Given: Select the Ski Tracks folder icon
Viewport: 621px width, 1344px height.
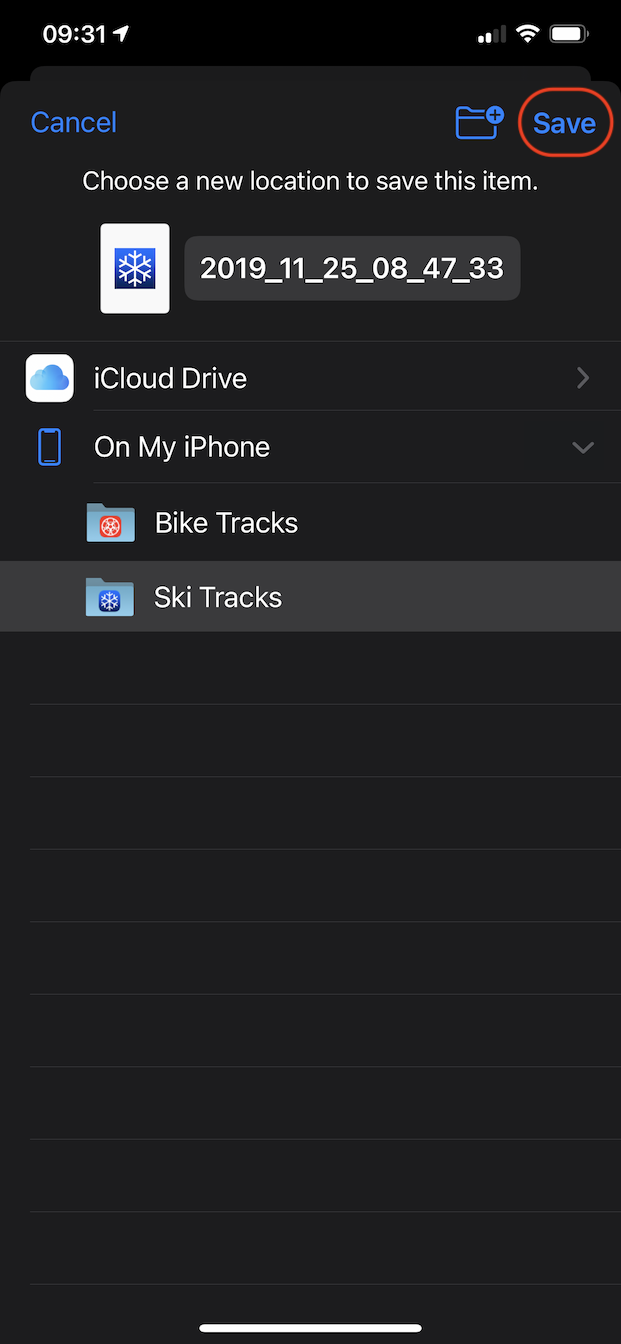Looking at the screenshot, I should (x=110, y=597).
